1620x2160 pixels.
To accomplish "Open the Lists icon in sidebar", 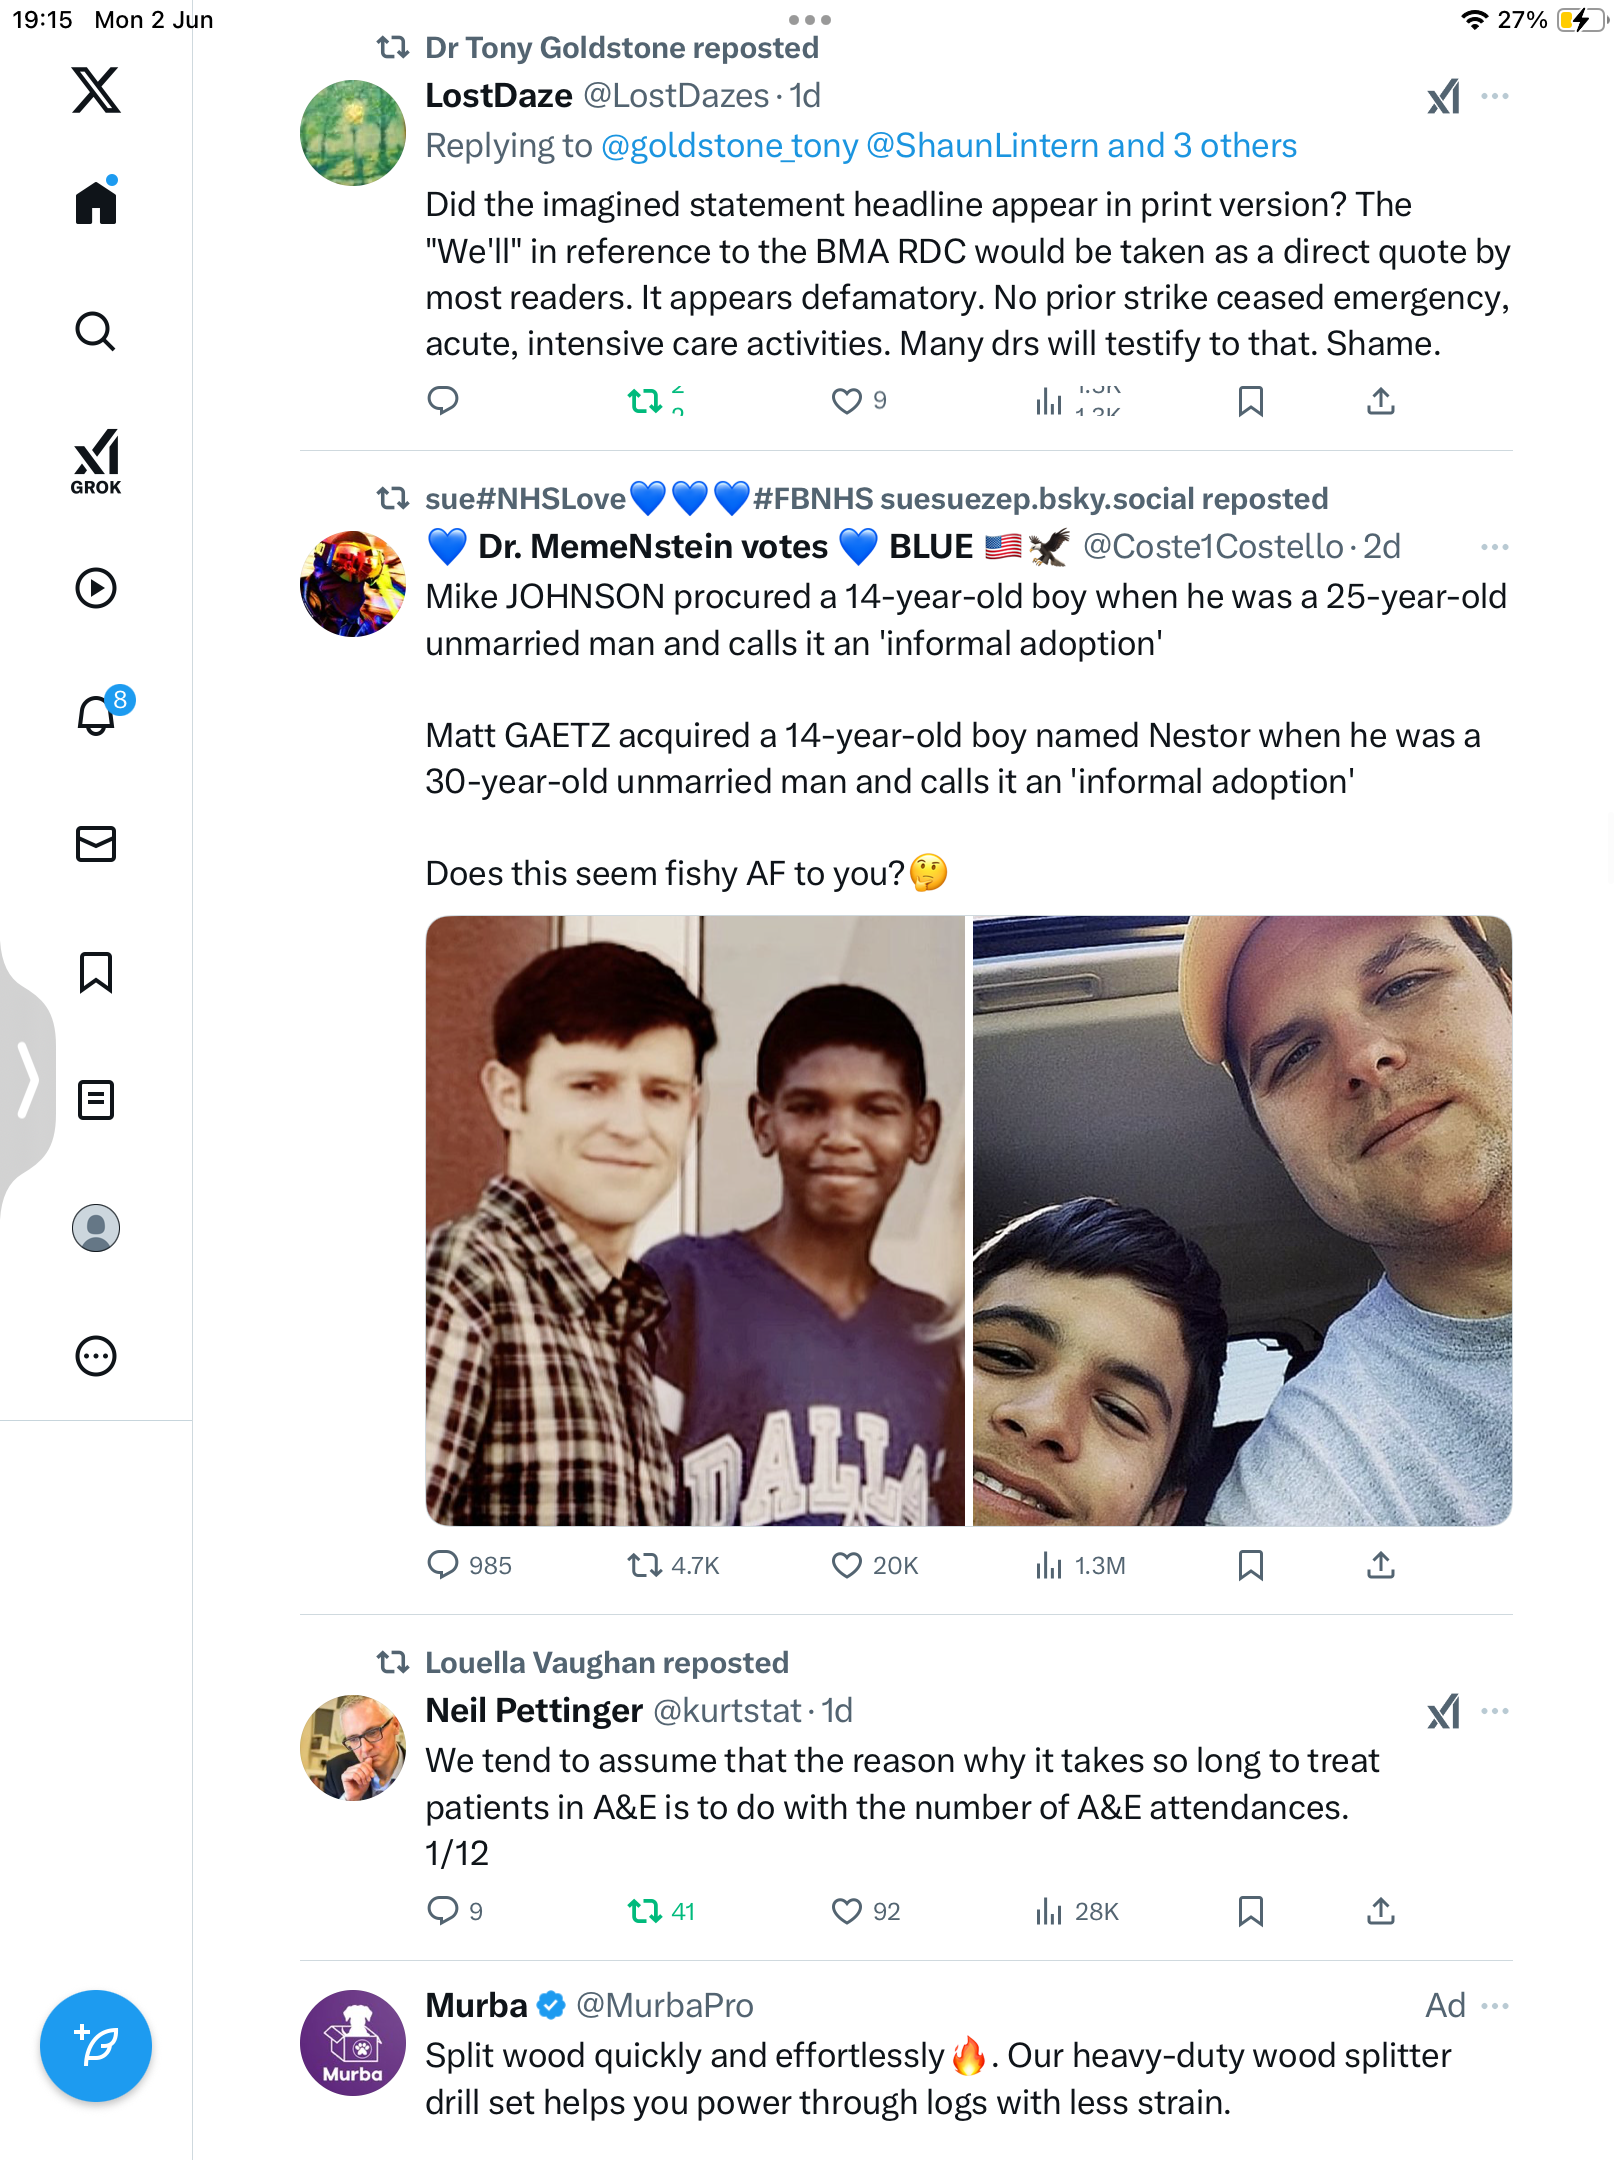I will pos(96,1100).
